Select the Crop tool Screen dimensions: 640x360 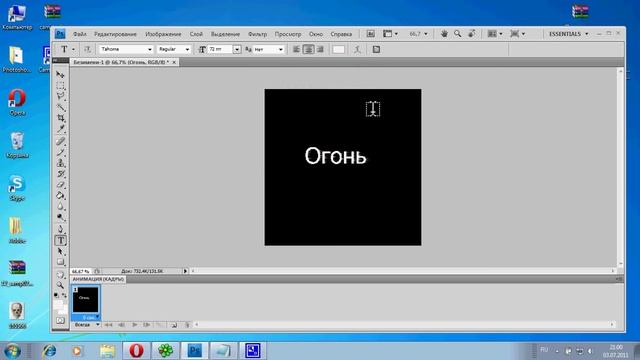point(60,118)
